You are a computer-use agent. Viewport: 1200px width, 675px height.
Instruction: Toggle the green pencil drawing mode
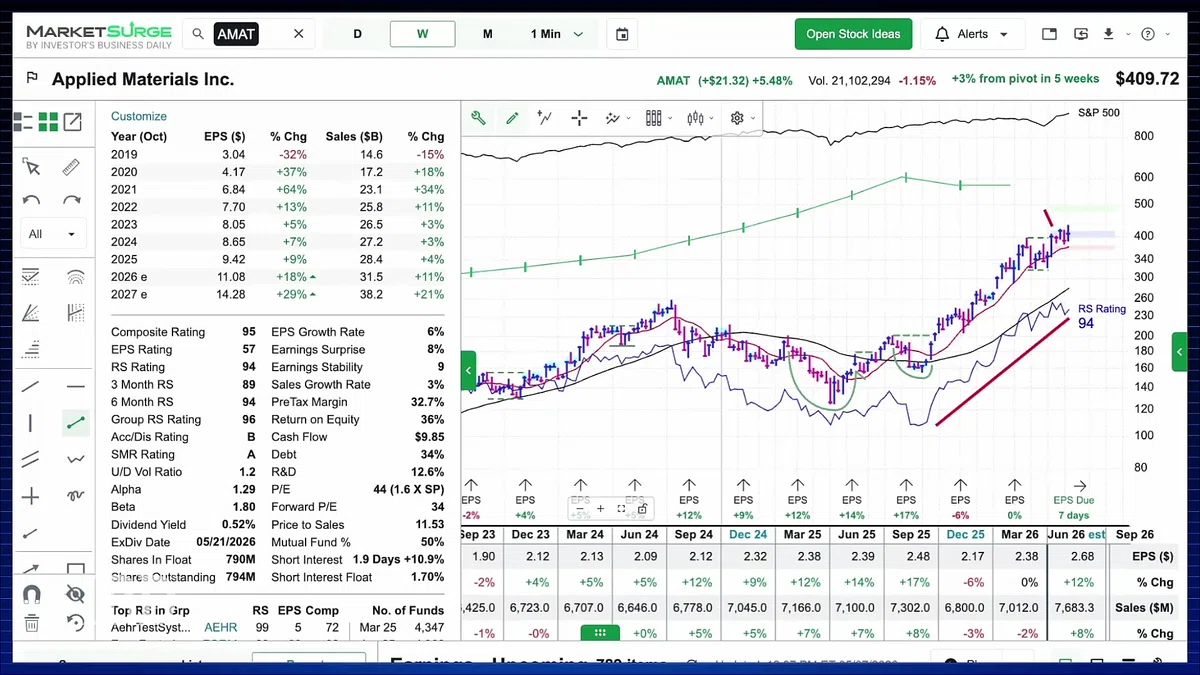(512, 118)
